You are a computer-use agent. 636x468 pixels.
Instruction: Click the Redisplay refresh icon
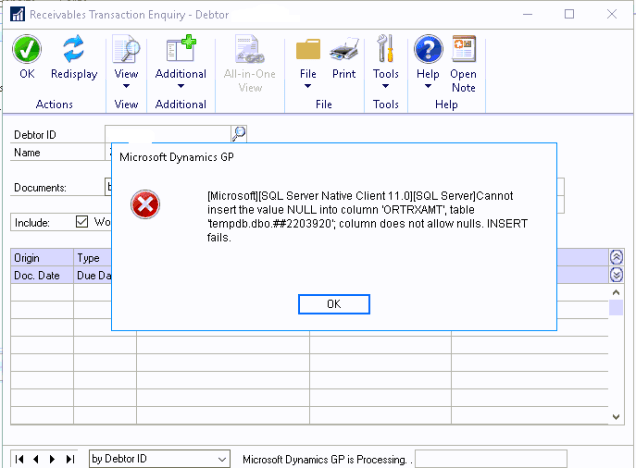(73, 49)
